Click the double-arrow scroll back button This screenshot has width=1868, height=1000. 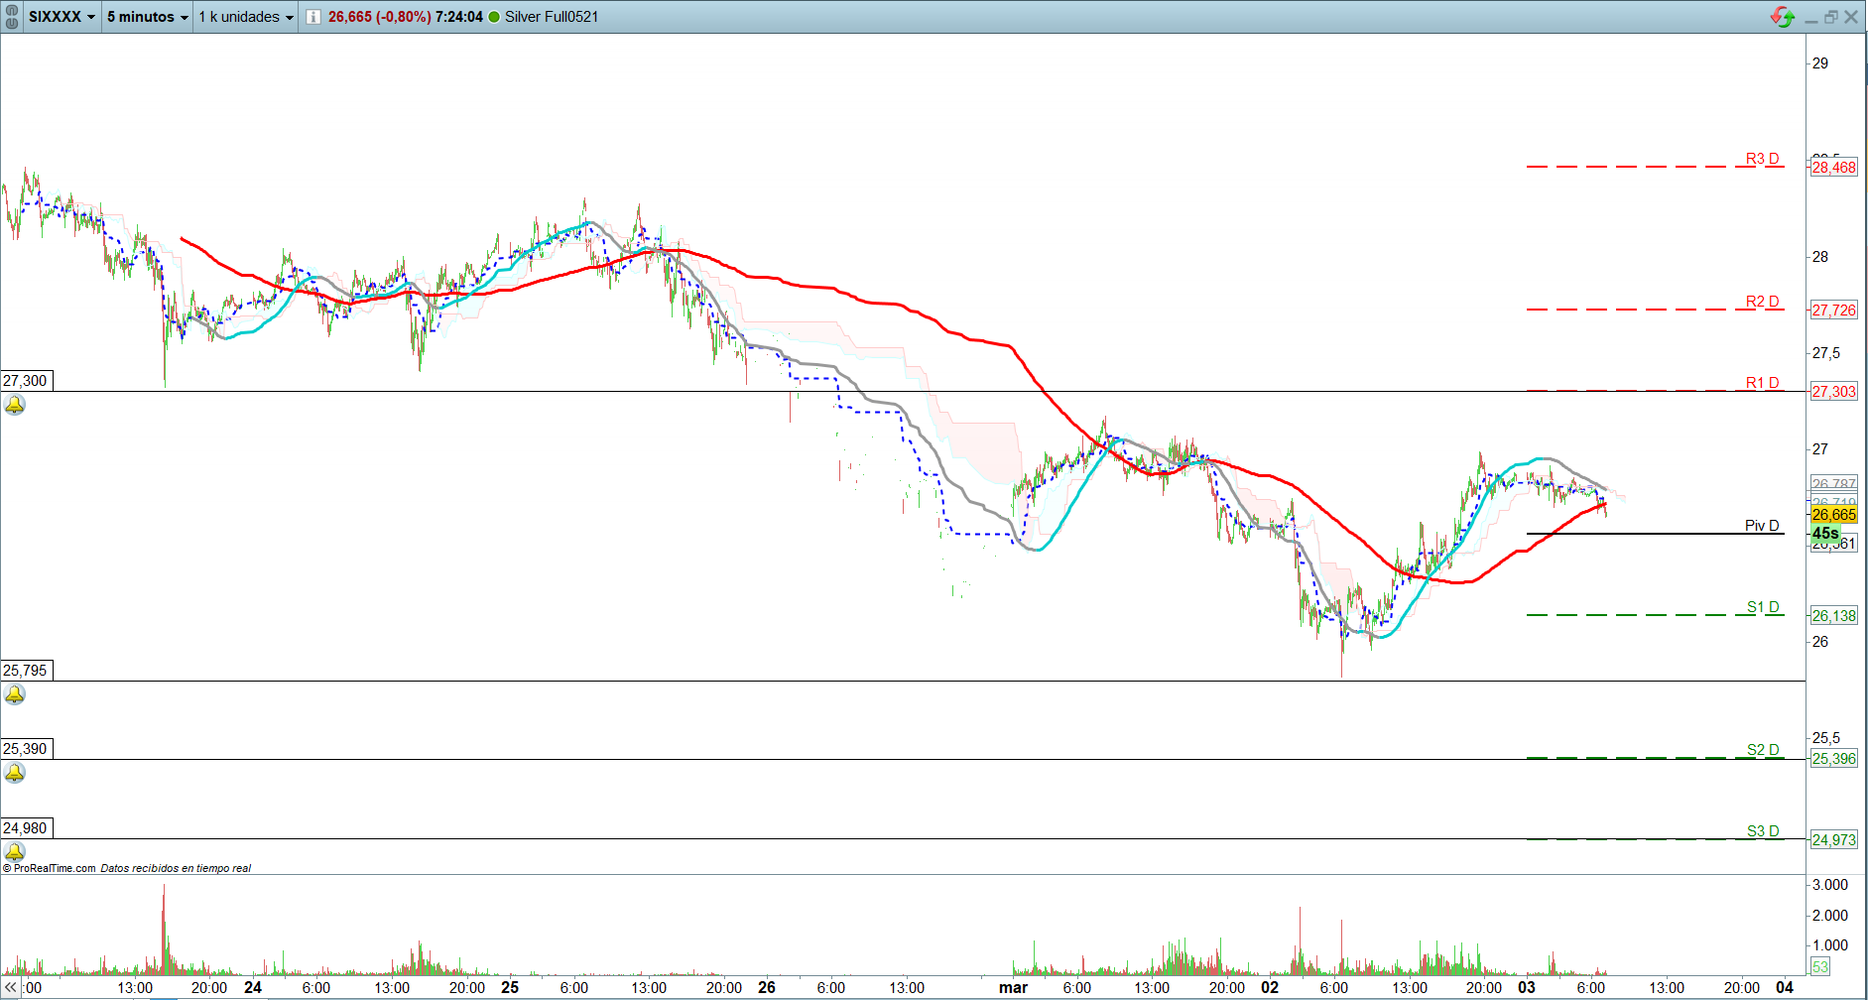click(11, 988)
